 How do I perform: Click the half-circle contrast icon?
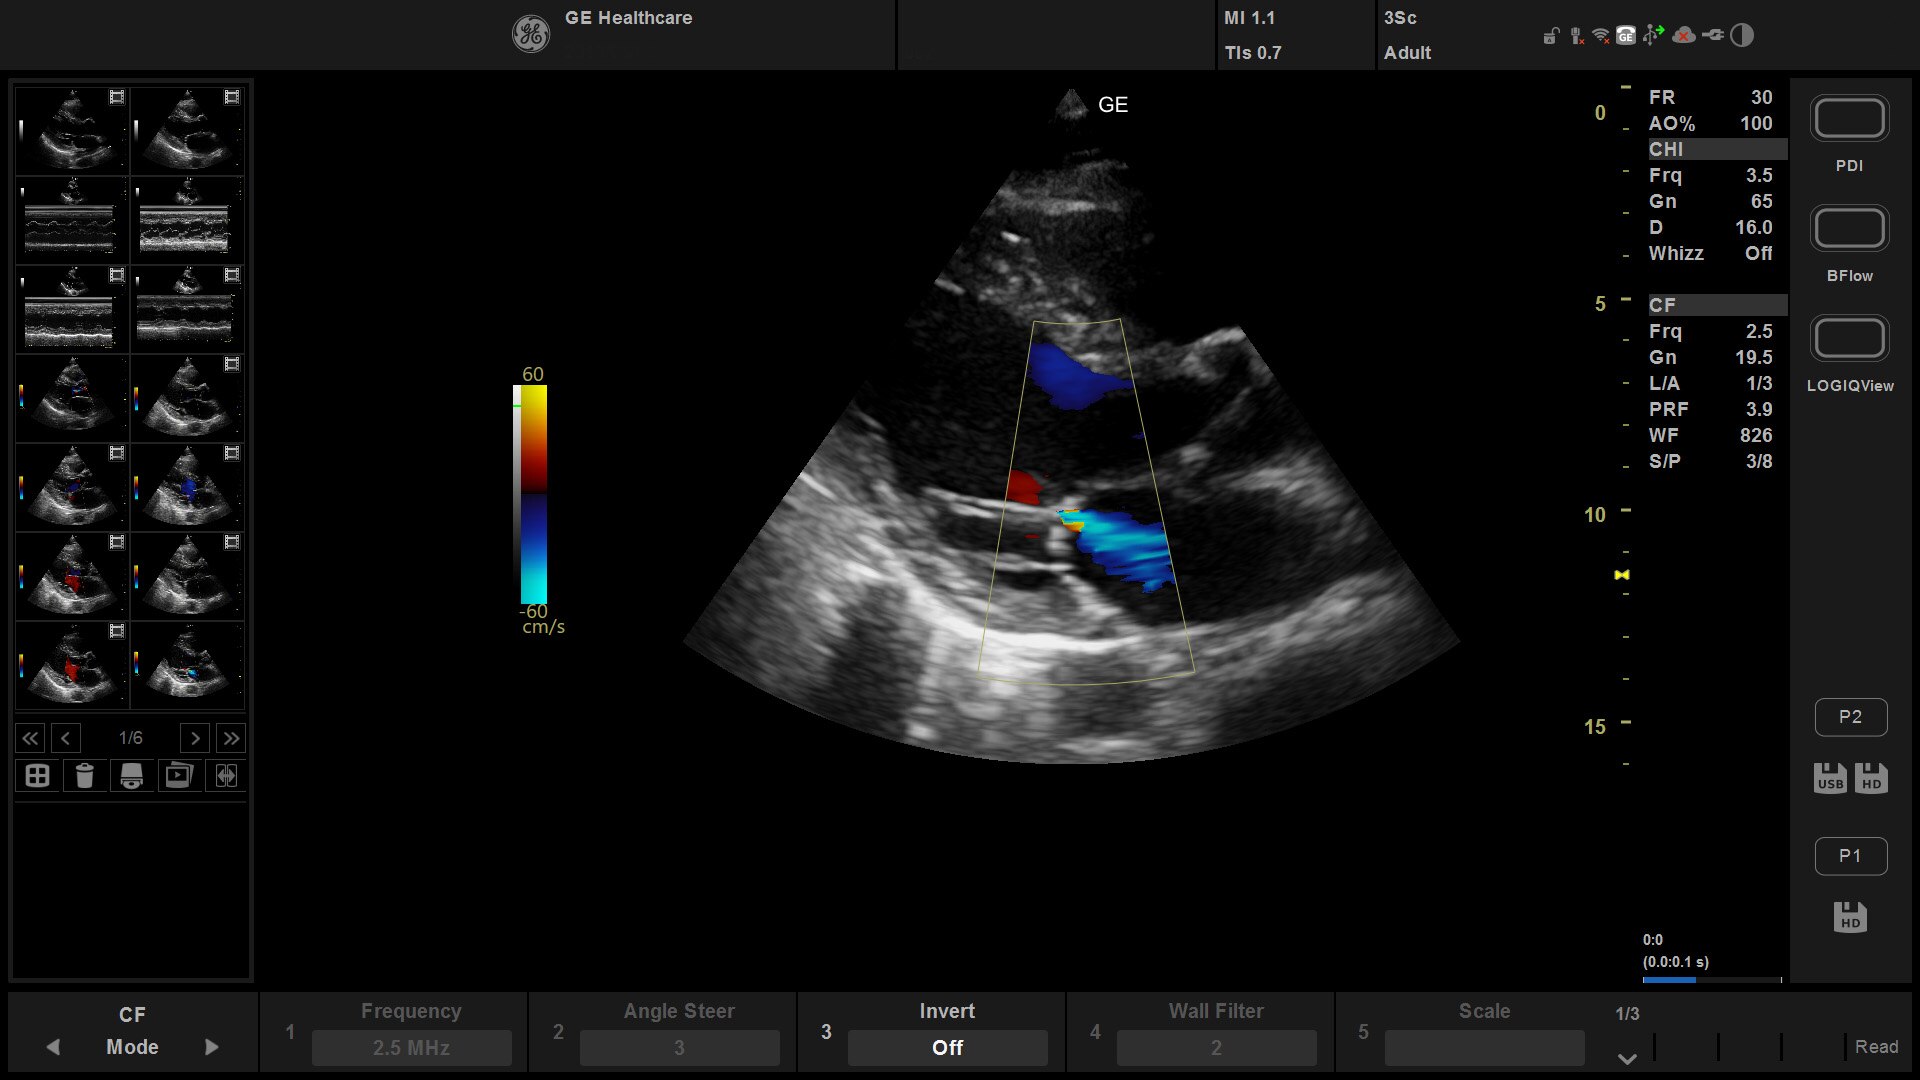coord(1742,36)
